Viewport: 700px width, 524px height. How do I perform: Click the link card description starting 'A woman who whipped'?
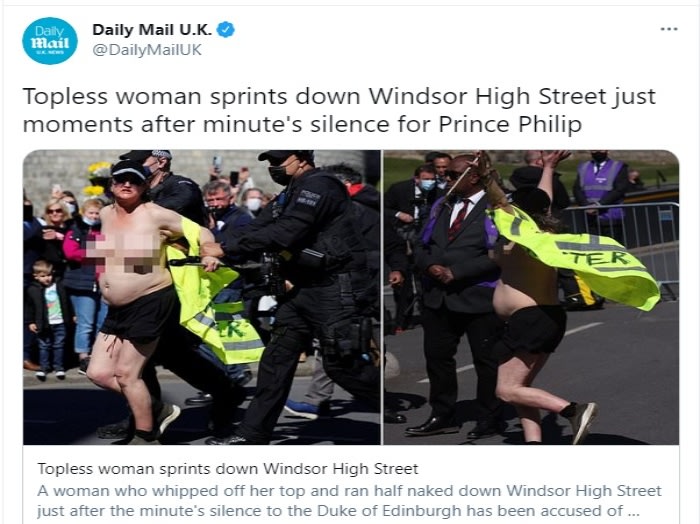(x=349, y=500)
